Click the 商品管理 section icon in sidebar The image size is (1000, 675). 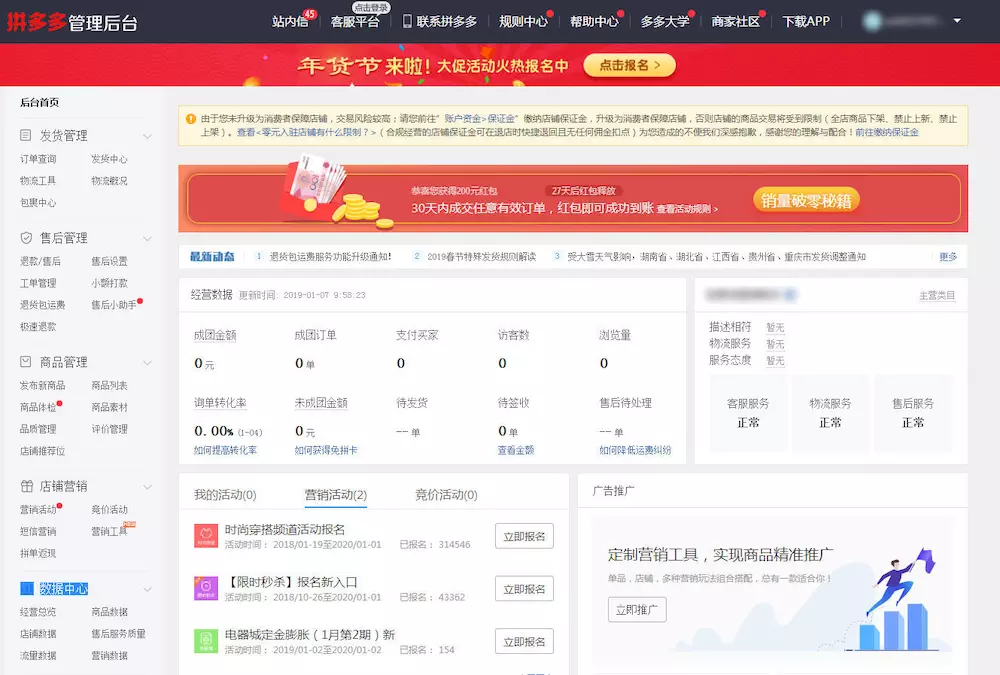click(27, 362)
